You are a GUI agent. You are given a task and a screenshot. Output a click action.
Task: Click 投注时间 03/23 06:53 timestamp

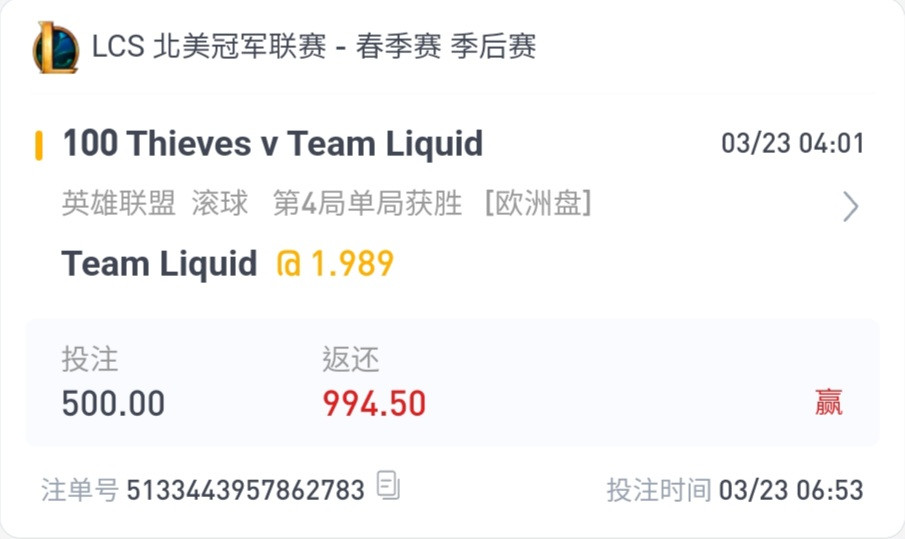pos(735,491)
